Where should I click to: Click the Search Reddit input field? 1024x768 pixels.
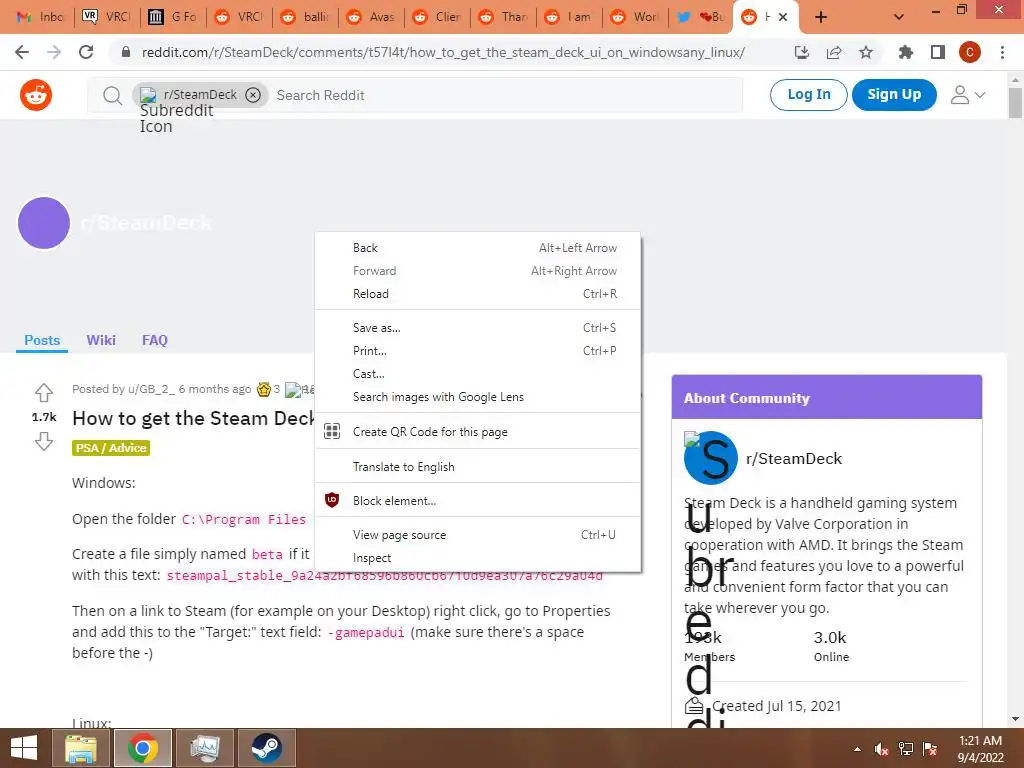point(506,95)
